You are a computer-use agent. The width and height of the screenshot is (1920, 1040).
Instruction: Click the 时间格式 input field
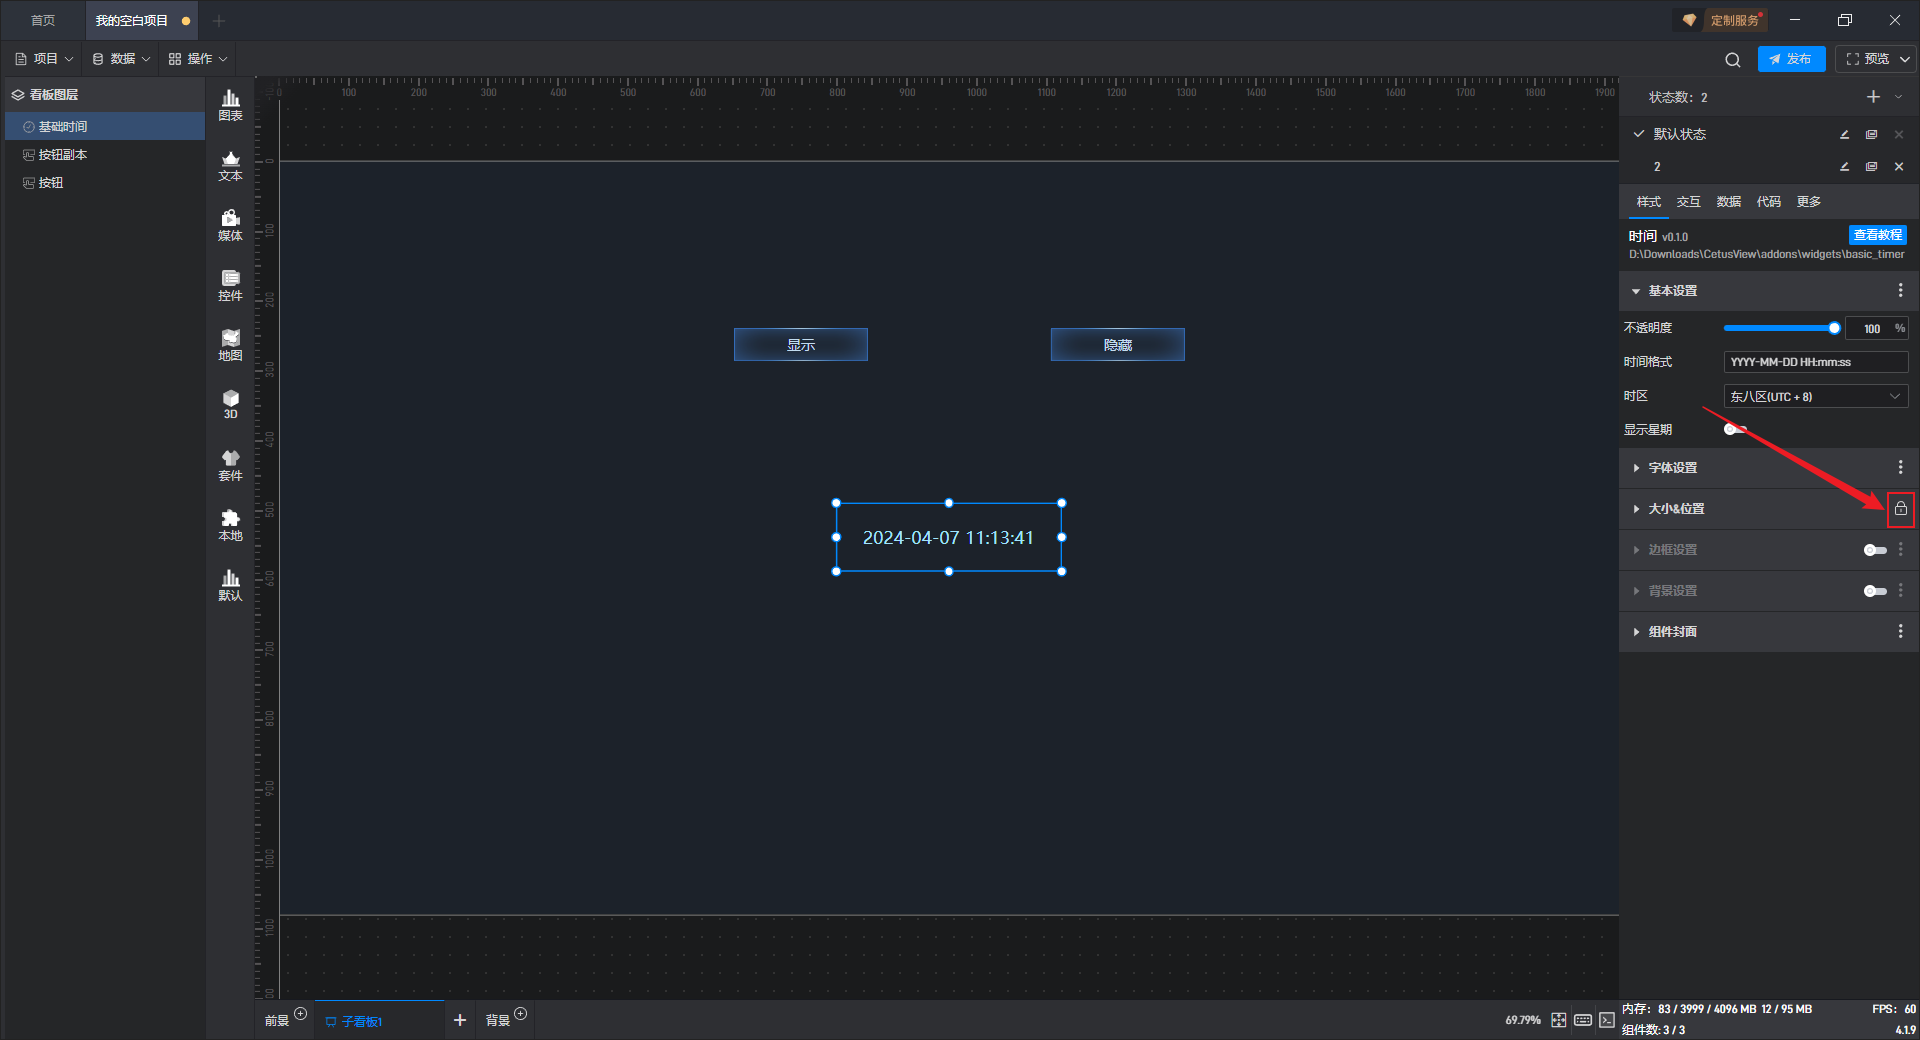1815,362
